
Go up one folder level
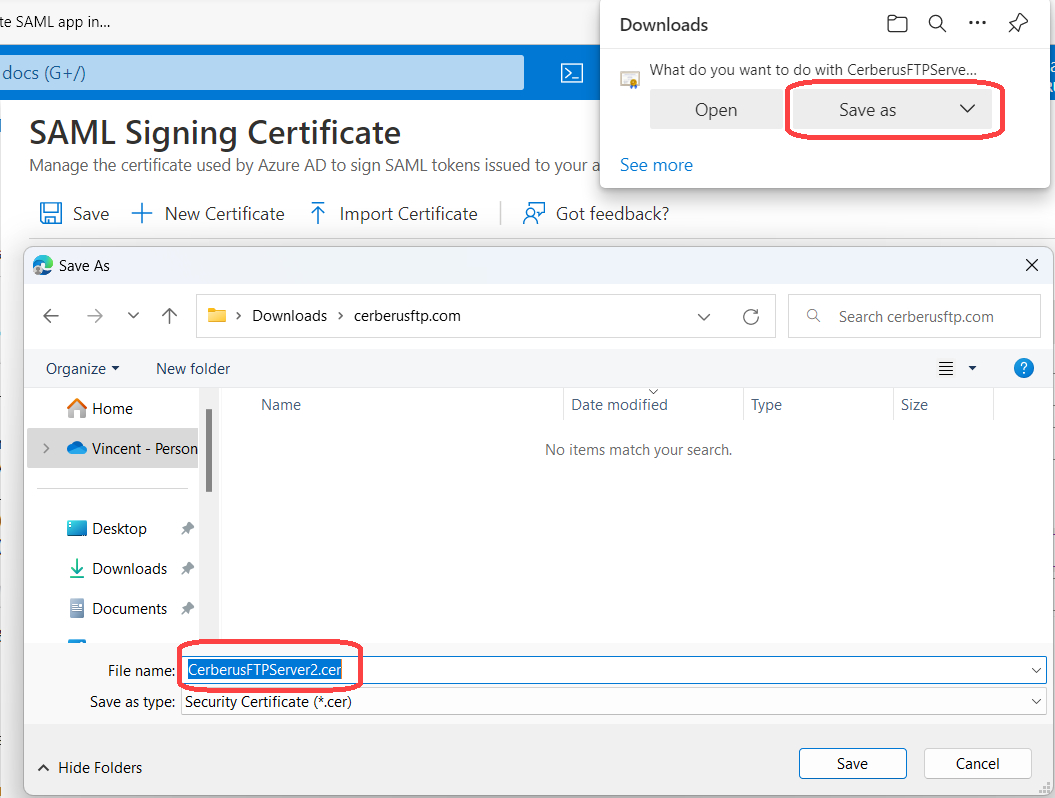[x=170, y=316]
